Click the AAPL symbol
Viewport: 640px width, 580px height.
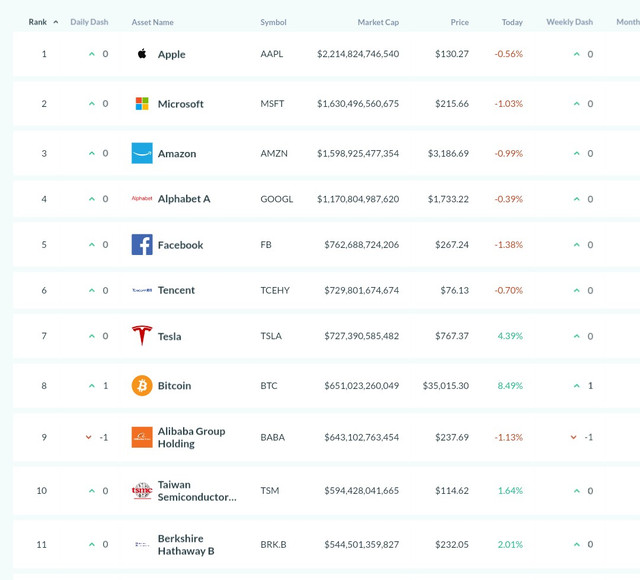click(271, 54)
